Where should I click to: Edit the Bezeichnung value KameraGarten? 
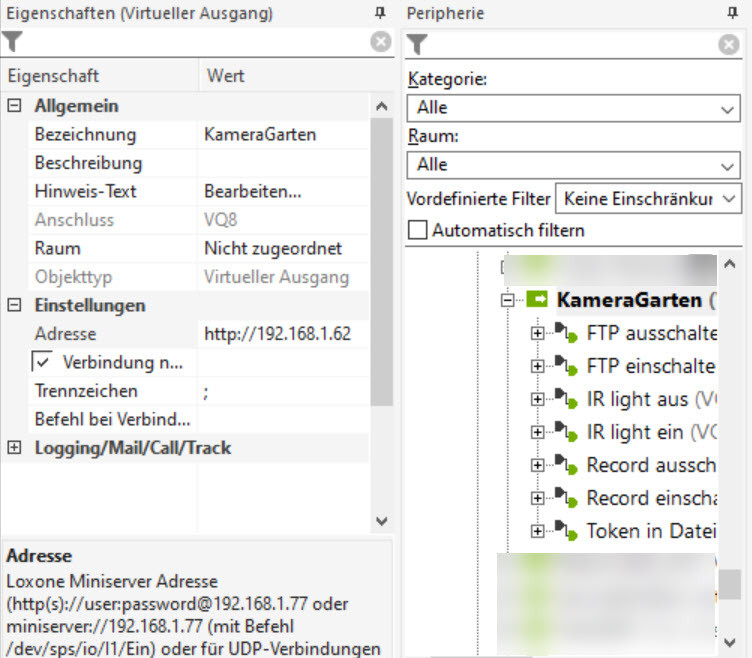[283, 134]
